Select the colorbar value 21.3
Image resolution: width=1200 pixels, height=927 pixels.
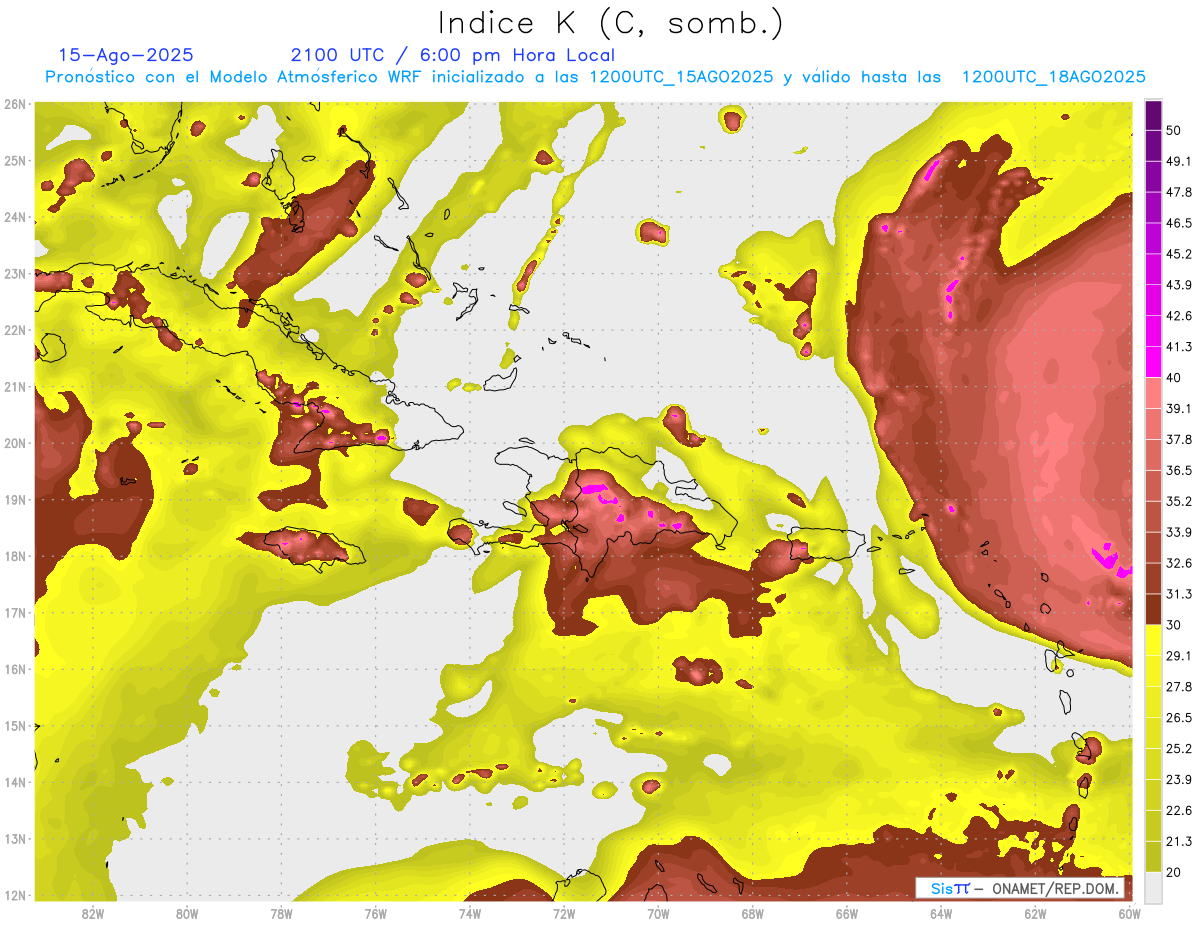point(1178,841)
